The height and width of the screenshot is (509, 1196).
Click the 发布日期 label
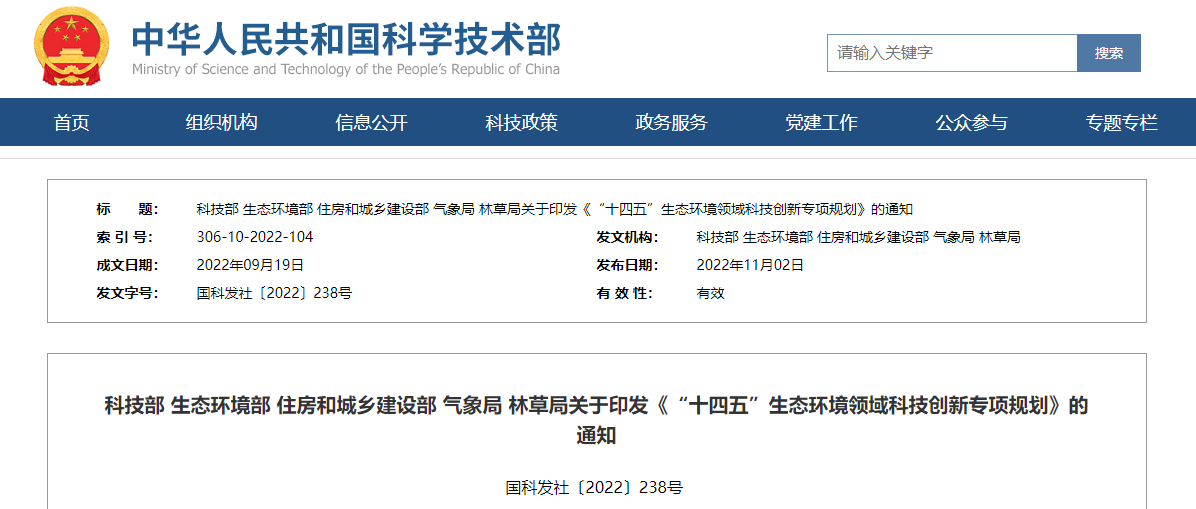click(627, 266)
